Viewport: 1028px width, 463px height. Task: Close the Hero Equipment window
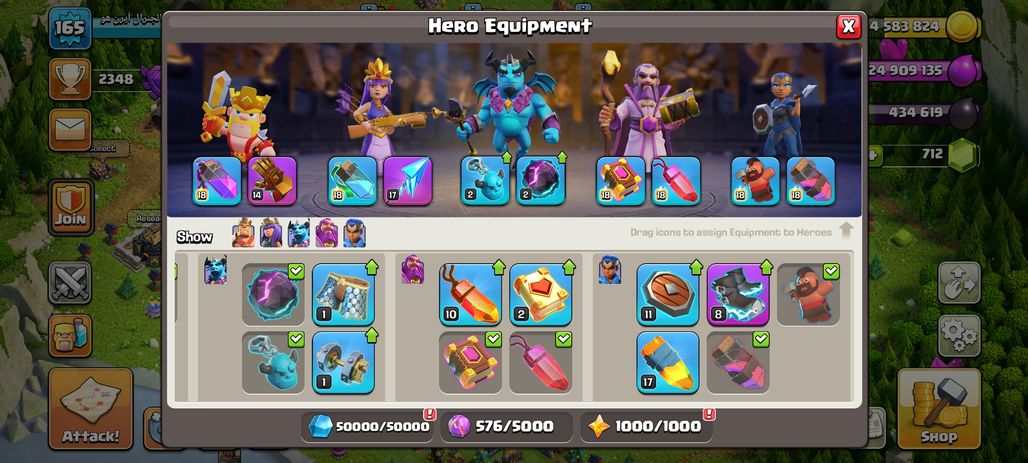pyautogui.click(x=848, y=26)
